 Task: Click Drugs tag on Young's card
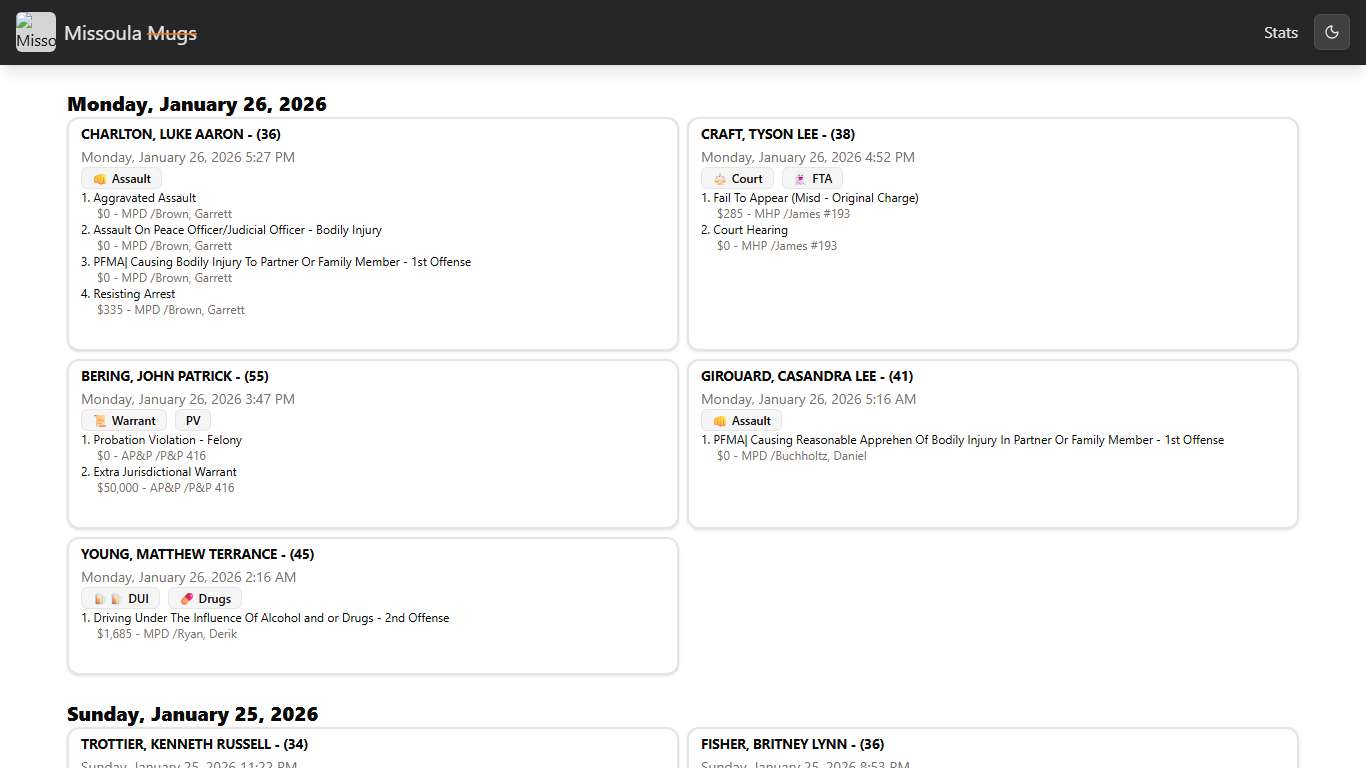tap(205, 599)
